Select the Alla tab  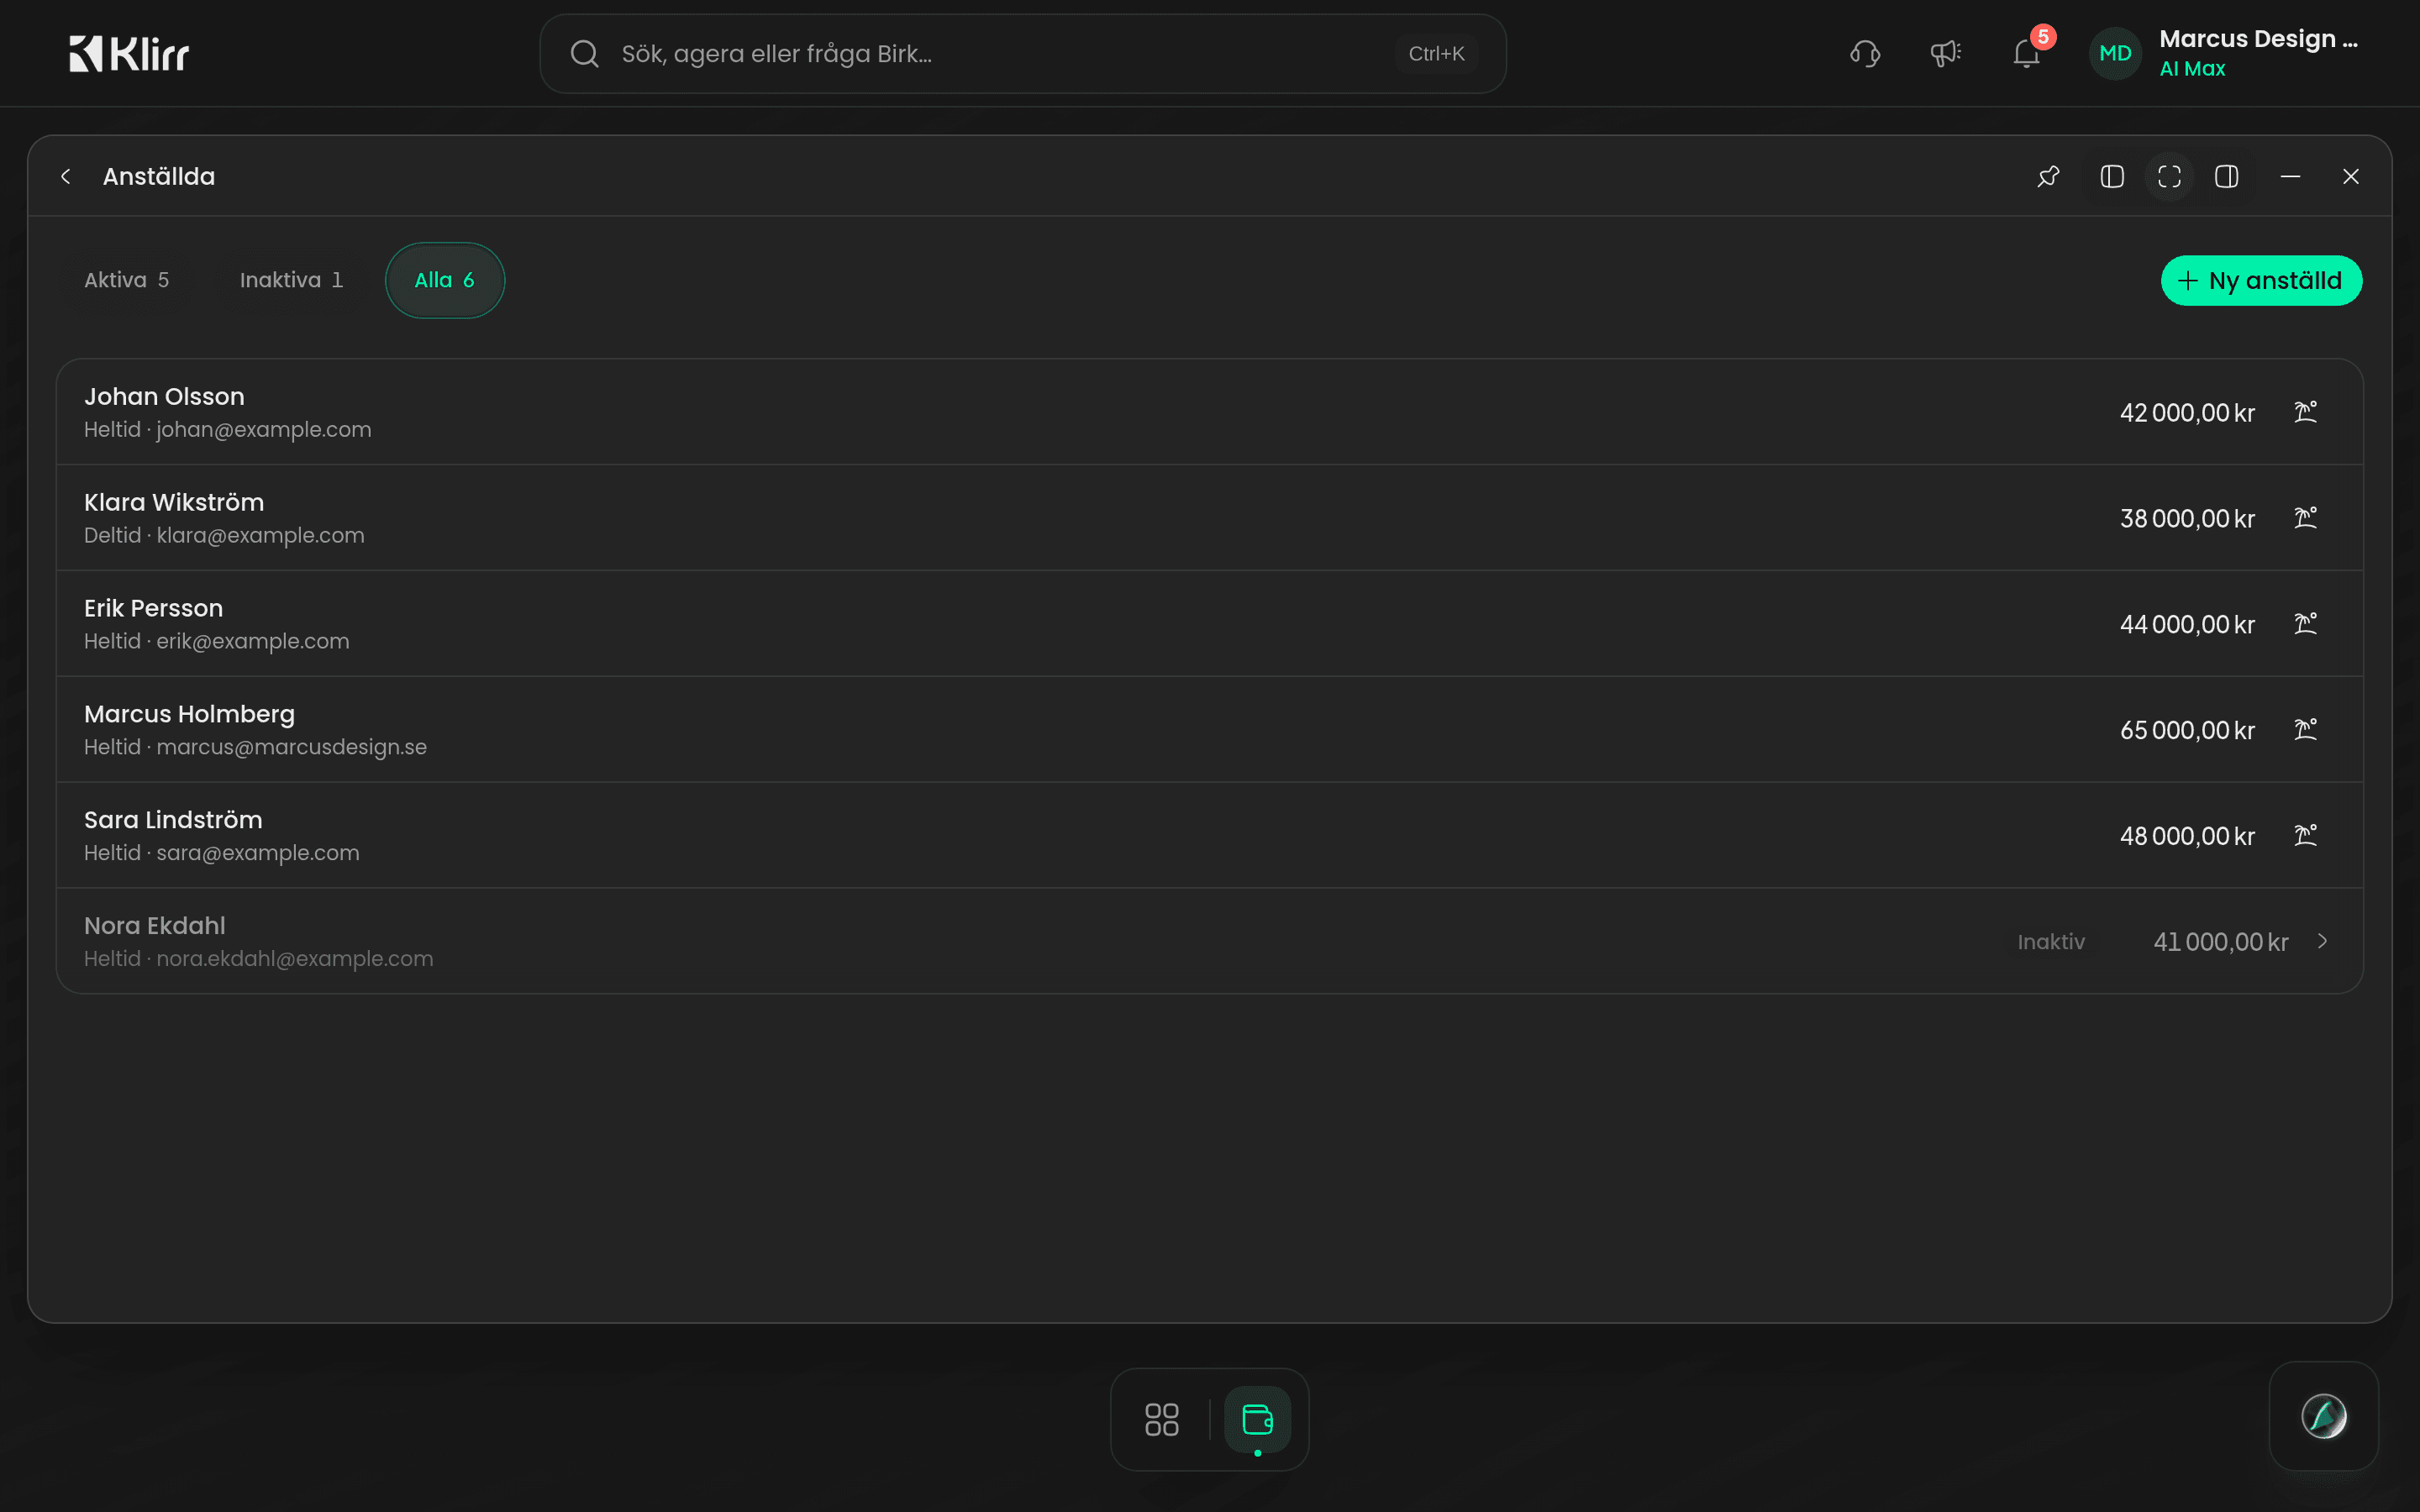(445, 281)
